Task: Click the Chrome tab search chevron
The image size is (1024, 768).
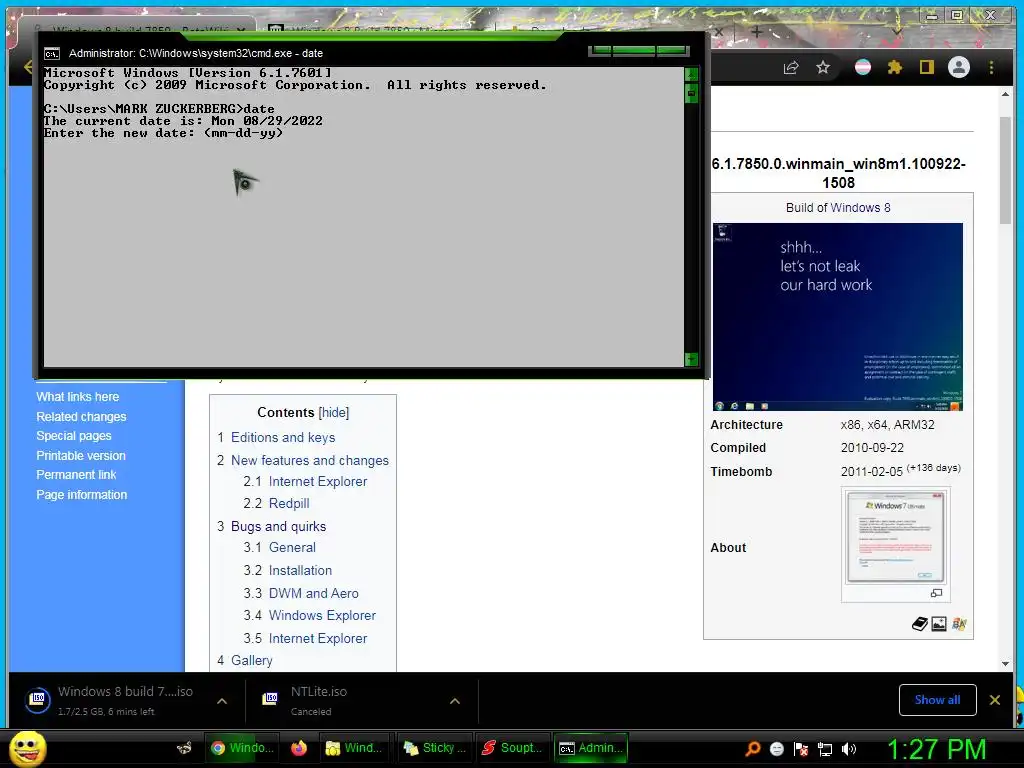Action: 897,31
